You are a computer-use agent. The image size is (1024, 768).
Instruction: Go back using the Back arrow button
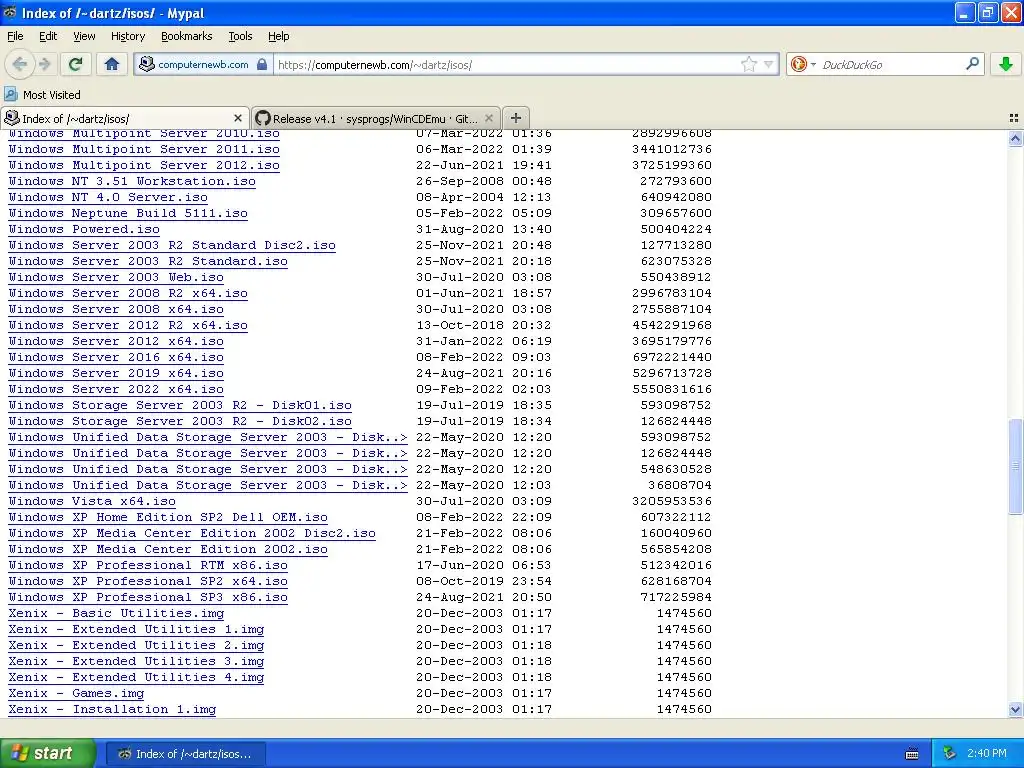pos(19,64)
